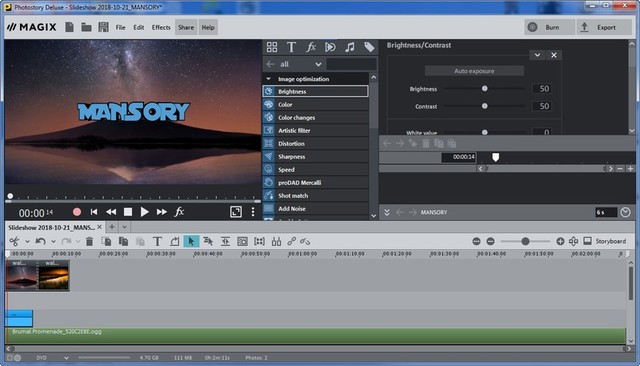This screenshot has height=366, width=640.
Task: Open the Effects menu
Action: pyautogui.click(x=161, y=27)
